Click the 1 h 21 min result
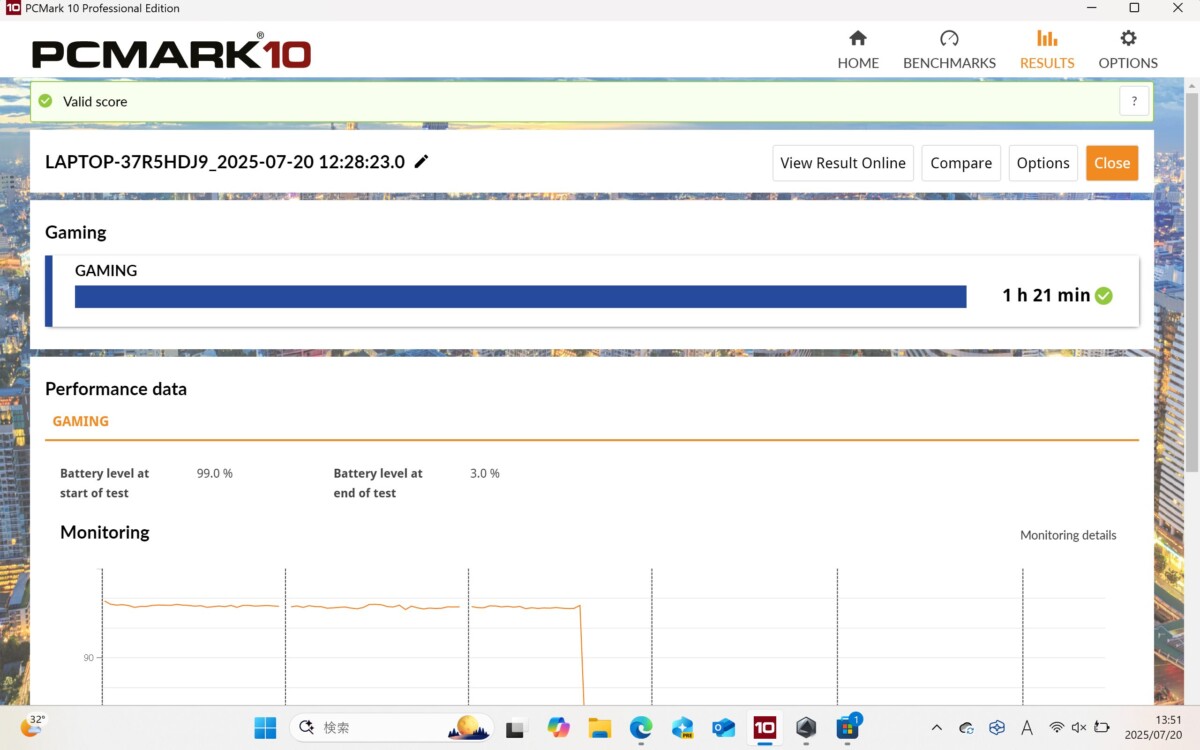The height and width of the screenshot is (750, 1200). coord(1046,295)
